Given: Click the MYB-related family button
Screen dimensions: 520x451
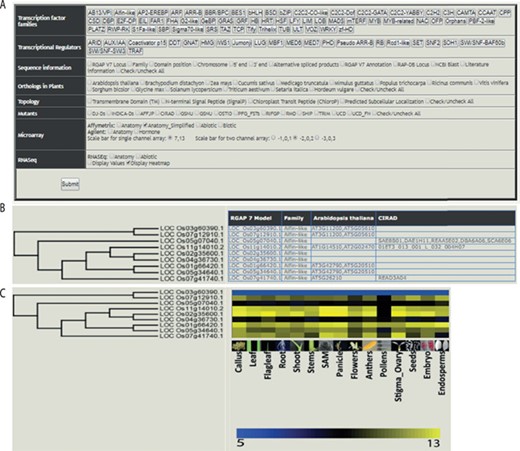Looking at the screenshot, I should pos(398,21).
